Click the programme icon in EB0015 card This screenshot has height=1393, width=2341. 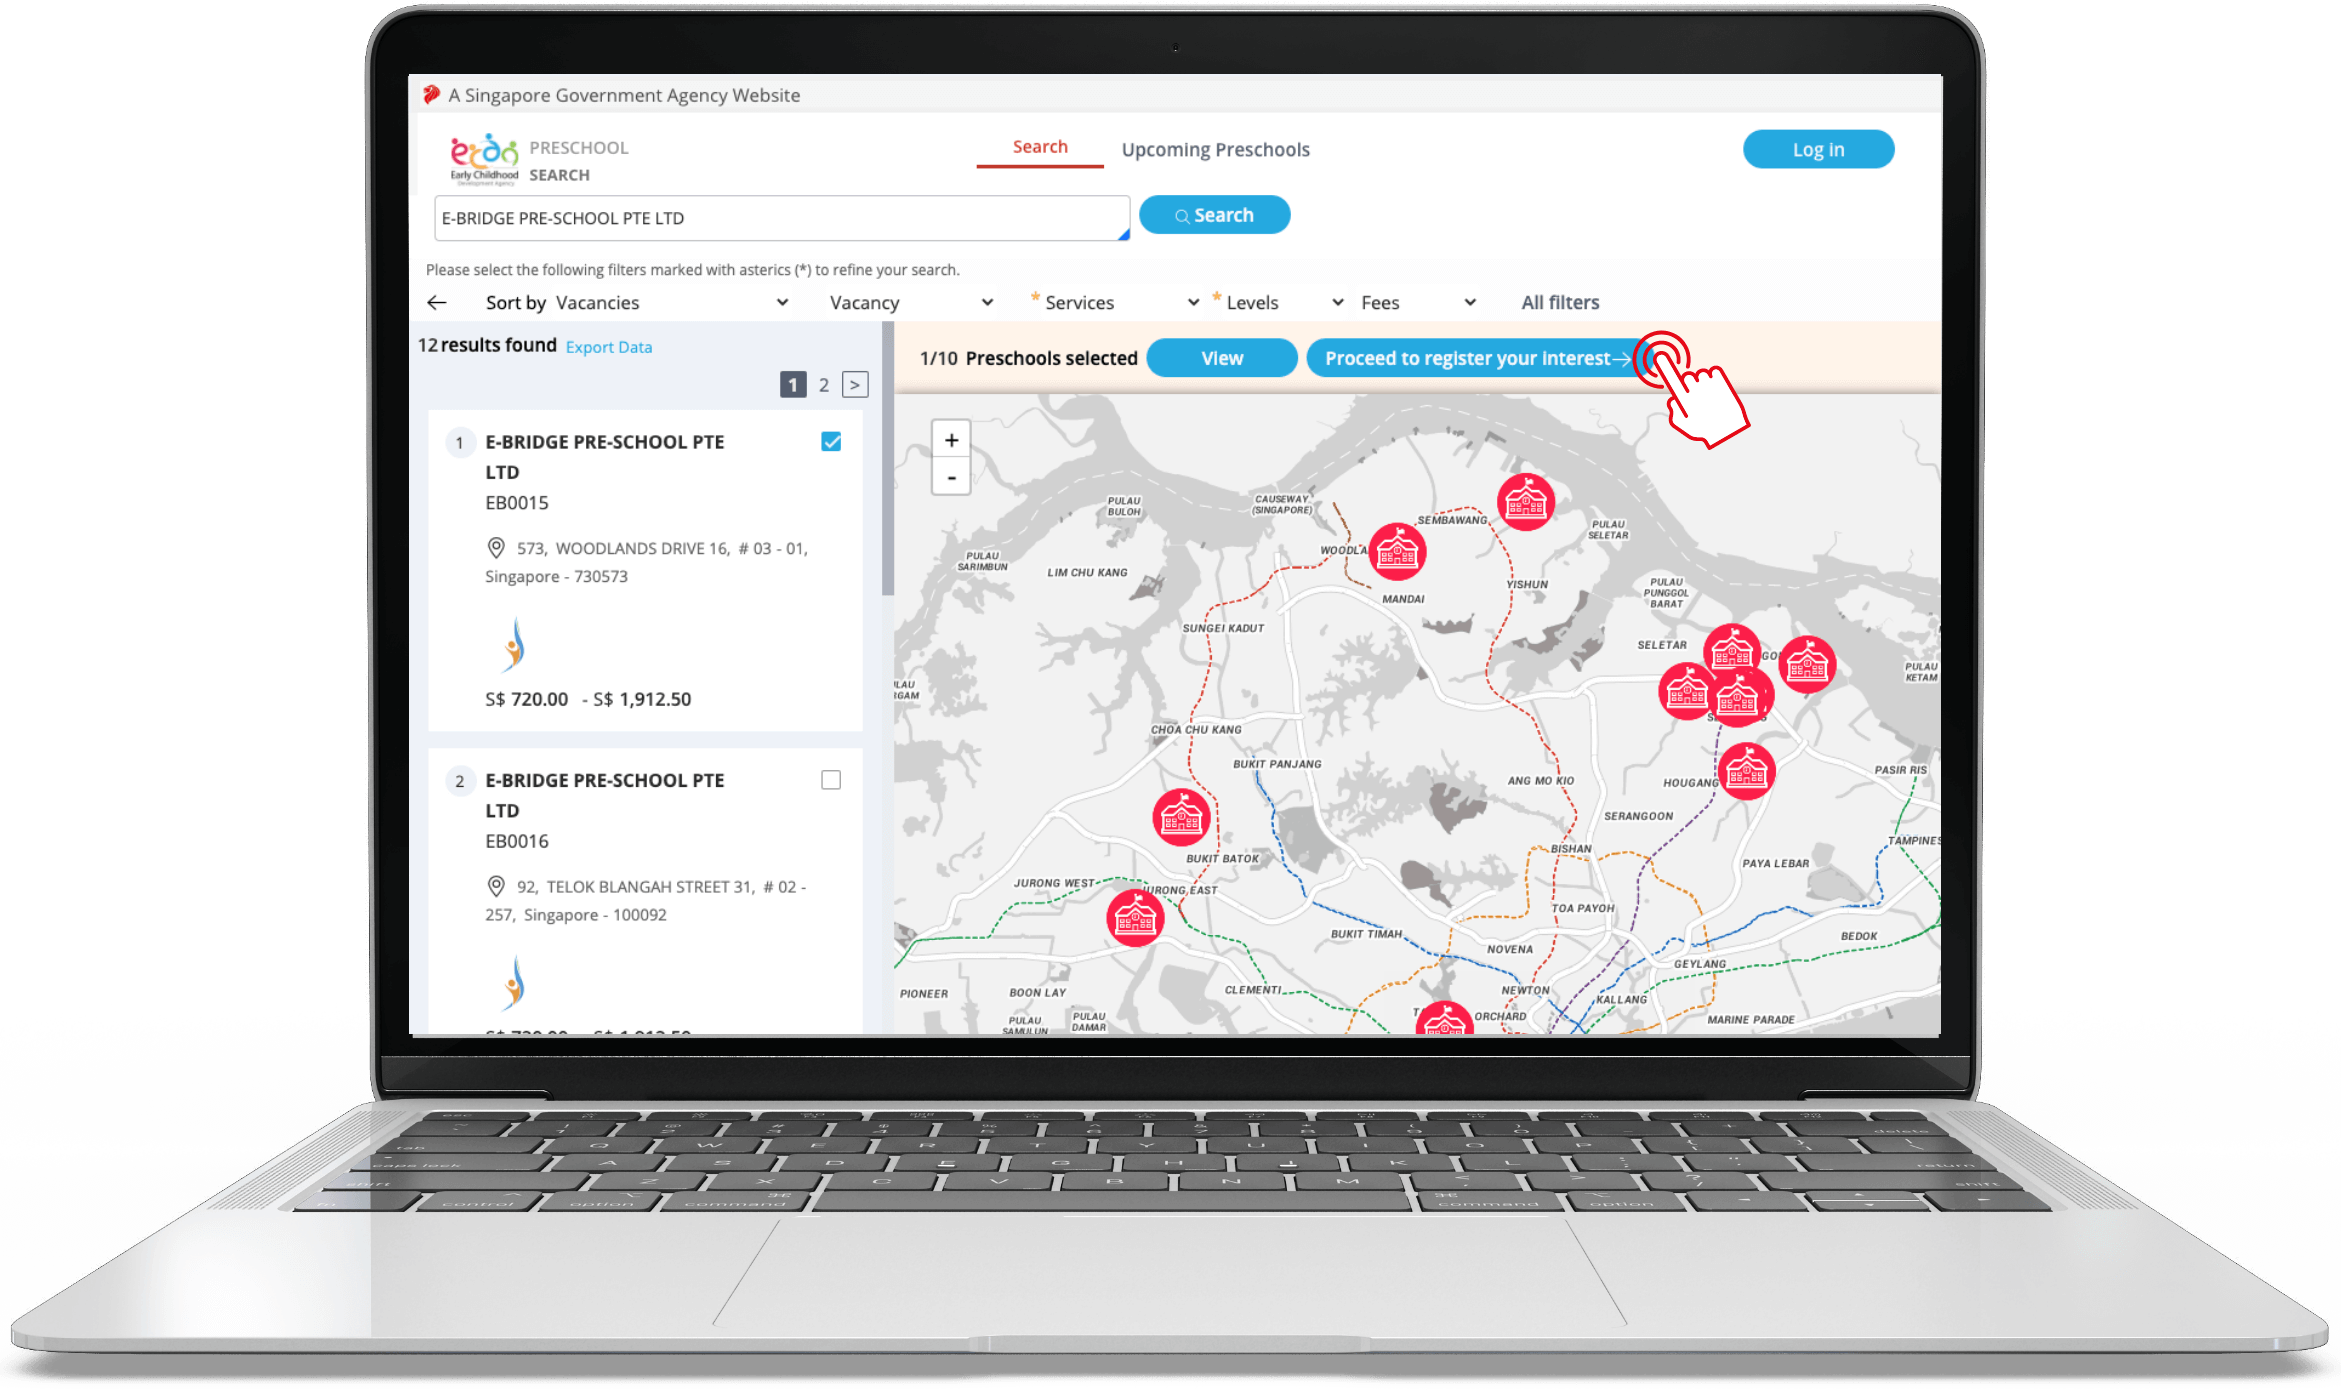pyautogui.click(x=514, y=644)
